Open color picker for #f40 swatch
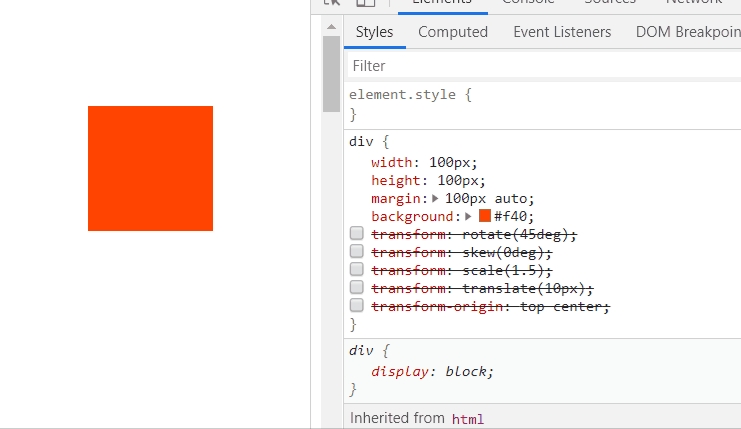This screenshot has width=741, height=429. tap(485, 216)
